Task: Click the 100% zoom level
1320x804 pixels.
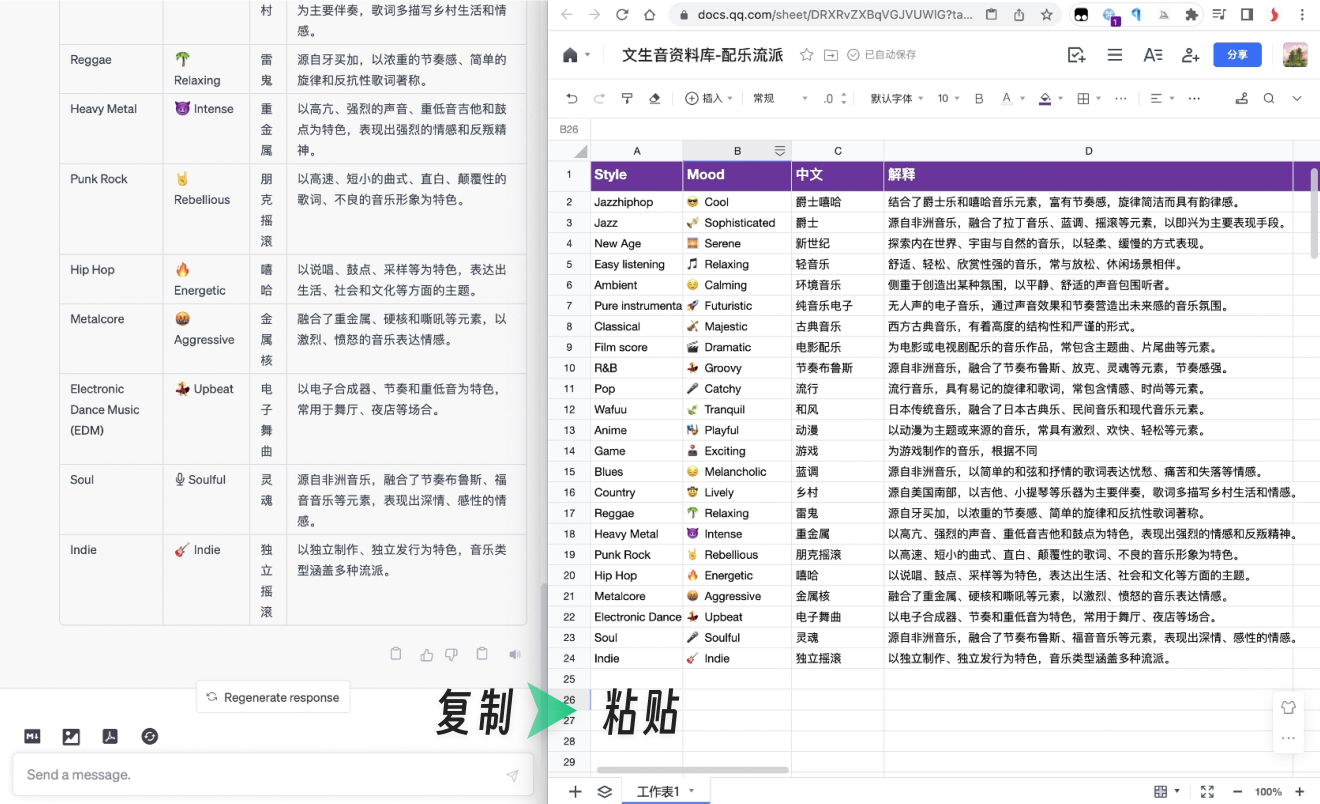Action: tap(1268, 791)
